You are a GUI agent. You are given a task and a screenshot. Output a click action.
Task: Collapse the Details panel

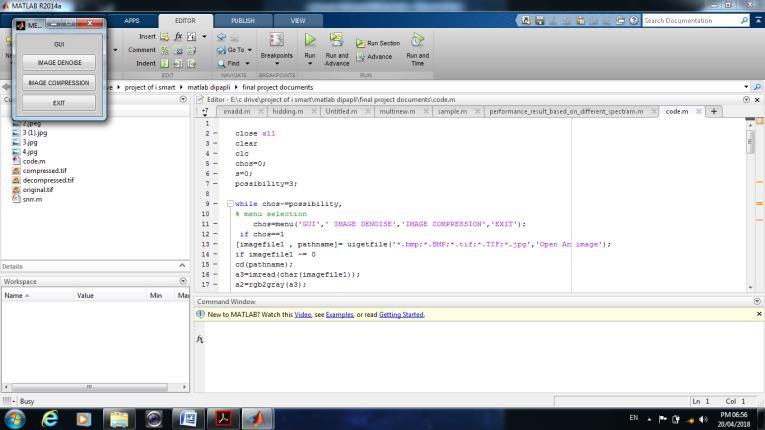[182, 266]
